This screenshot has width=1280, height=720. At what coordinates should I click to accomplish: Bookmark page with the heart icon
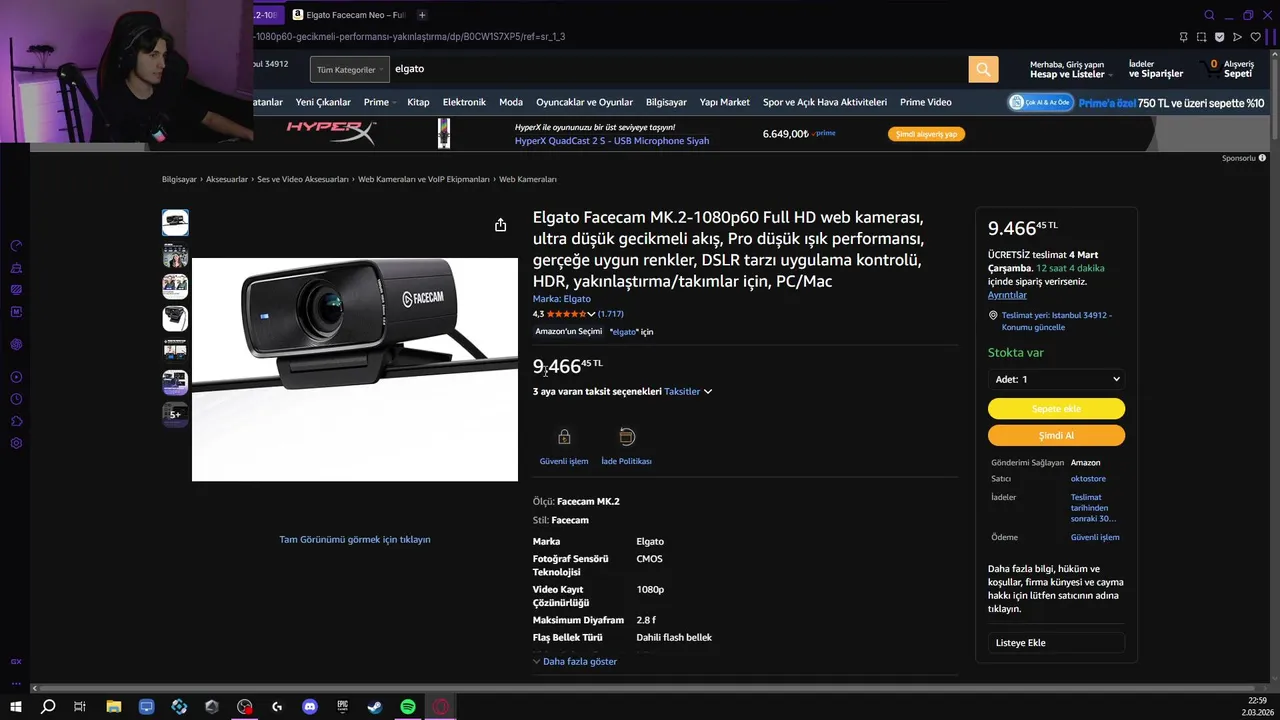pos(1256,37)
